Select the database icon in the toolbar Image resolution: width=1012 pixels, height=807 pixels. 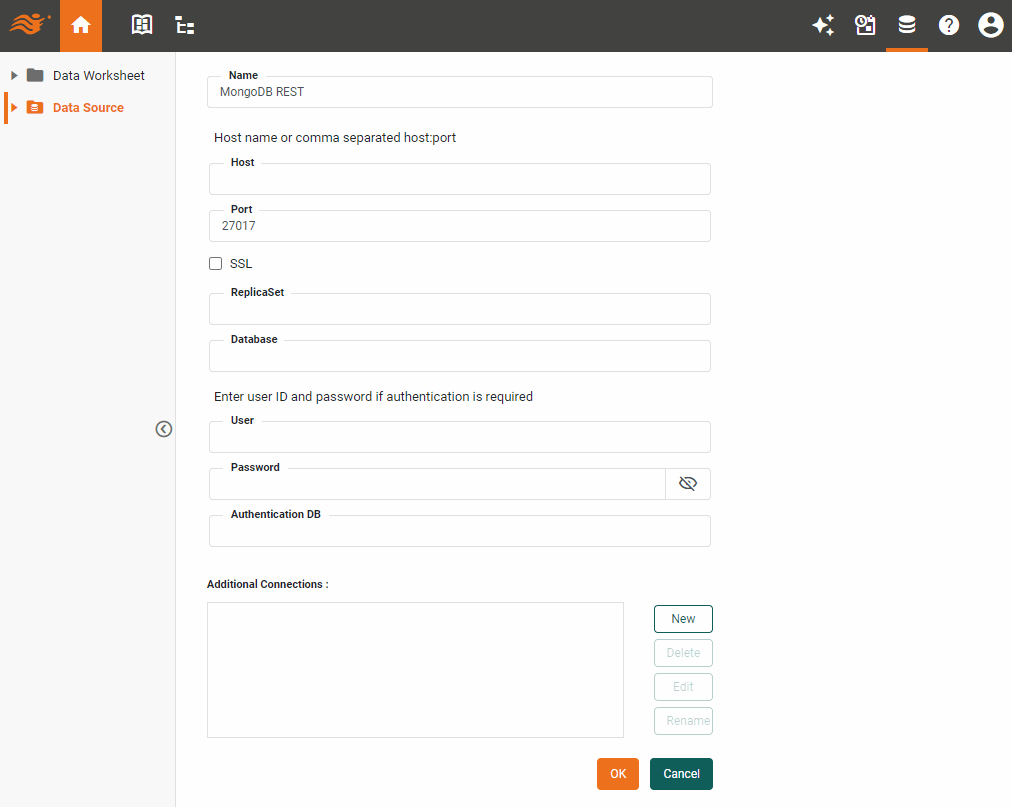click(x=906, y=25)
